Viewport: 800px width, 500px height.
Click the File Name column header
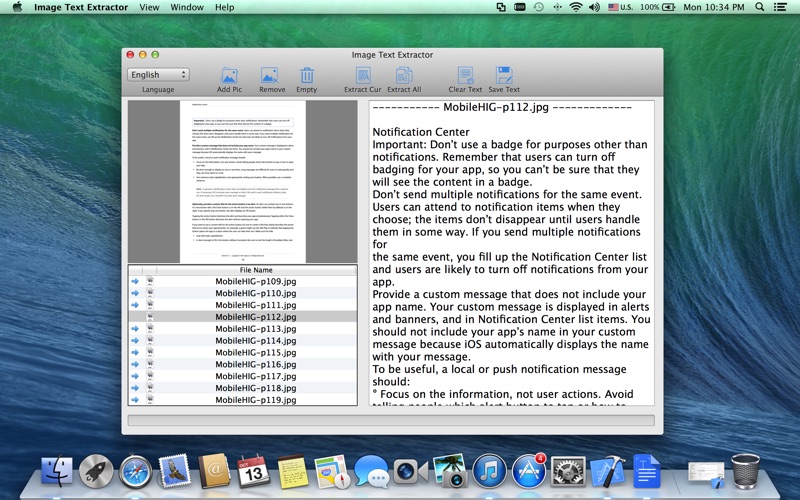point(256,270)
